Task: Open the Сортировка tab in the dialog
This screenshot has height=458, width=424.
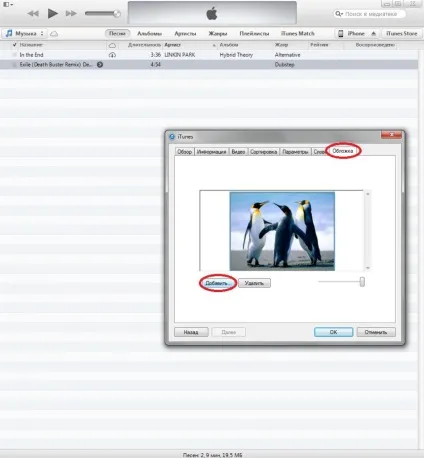Action: coord(263,152)
